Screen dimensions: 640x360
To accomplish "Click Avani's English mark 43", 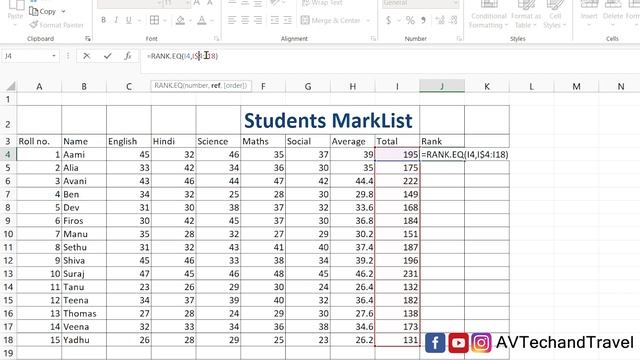I will click(129, 181).
